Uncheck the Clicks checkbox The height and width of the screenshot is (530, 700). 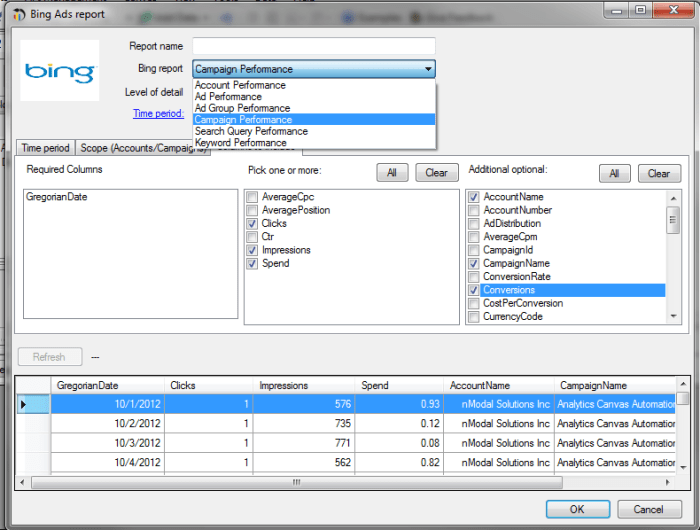[252, 224]
